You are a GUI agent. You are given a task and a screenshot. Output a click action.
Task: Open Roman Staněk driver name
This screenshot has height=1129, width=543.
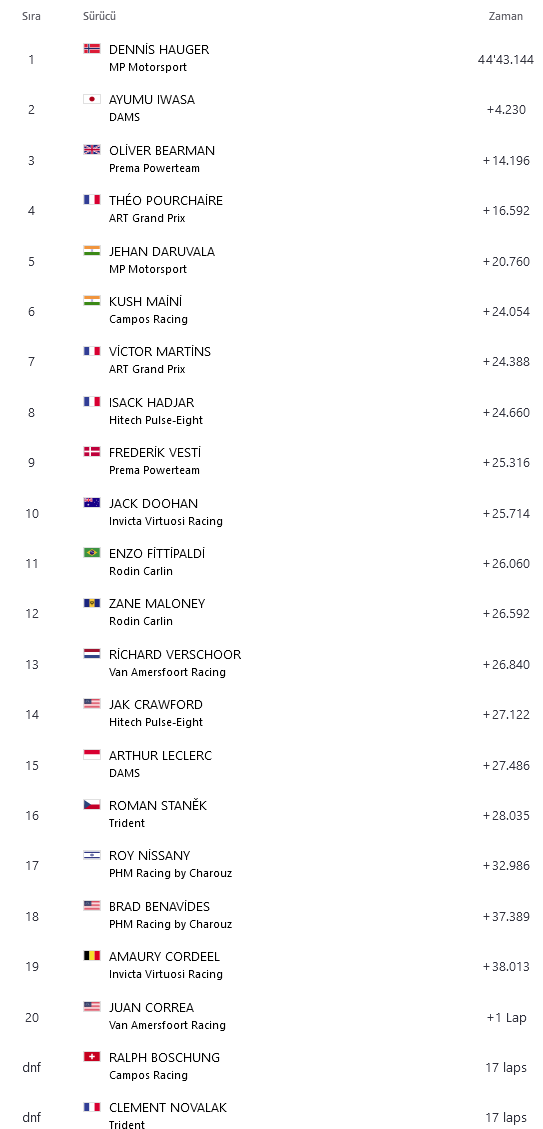point(158,806)
